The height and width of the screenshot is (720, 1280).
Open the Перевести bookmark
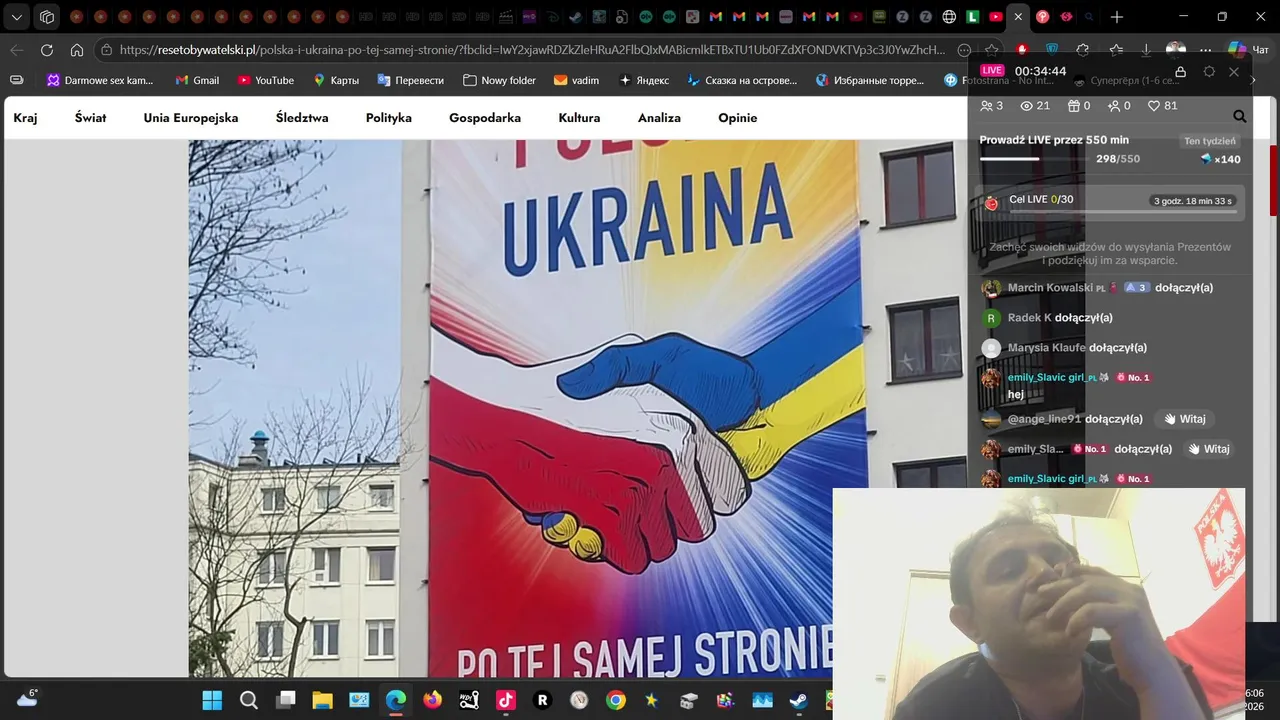pos(410,80)
